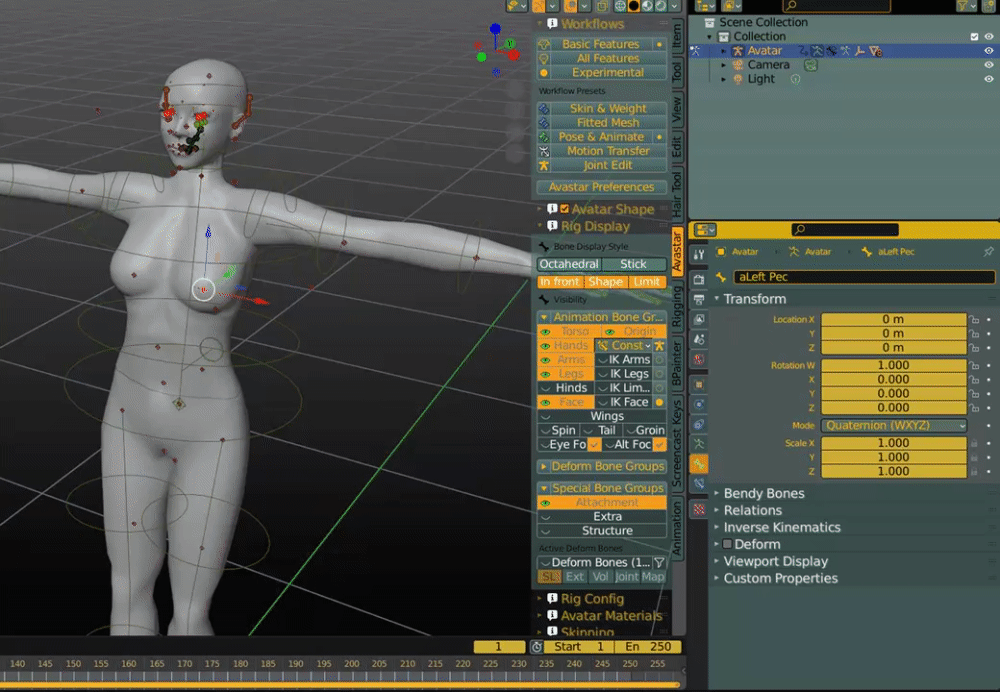Enable the Deform checkbox for the bone
Viewport: 1000px width, 692px height.
pyautogui.click(x=727, y=544)
